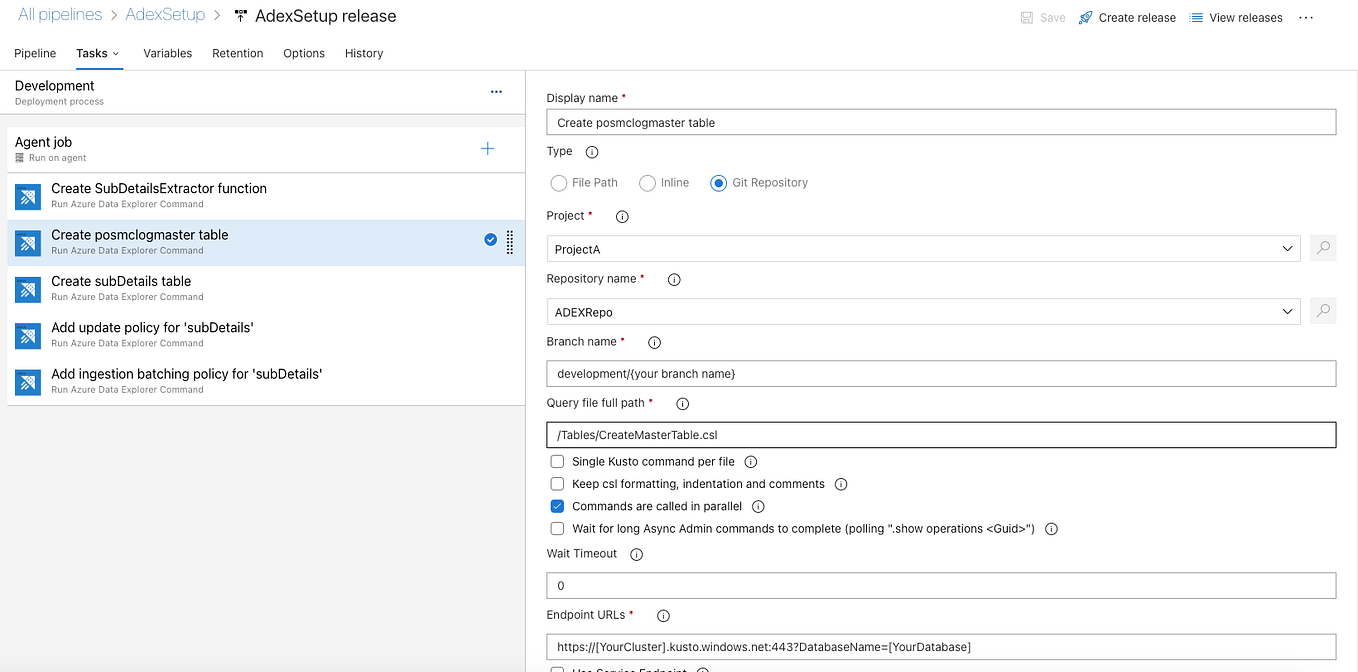
Task: Select the Inline type option
Action: pos(646,182)
